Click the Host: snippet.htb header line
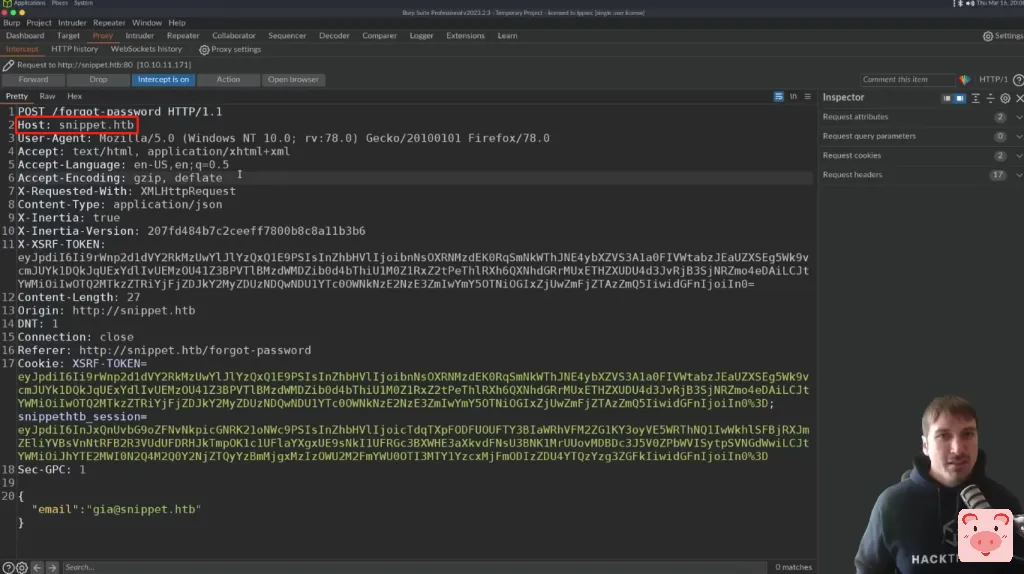This screenshot has width=1024, height=574. [x=76, y=125]
